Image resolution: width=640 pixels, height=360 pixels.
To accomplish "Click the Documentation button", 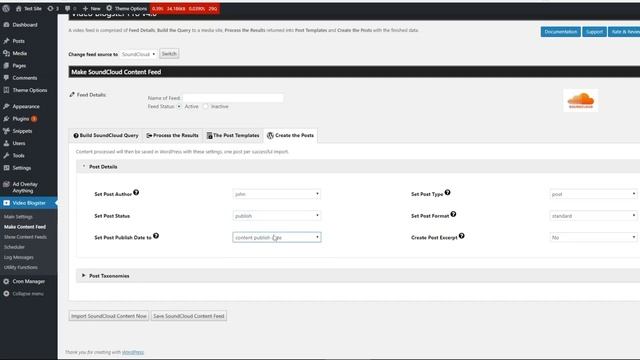I will 560,32.
